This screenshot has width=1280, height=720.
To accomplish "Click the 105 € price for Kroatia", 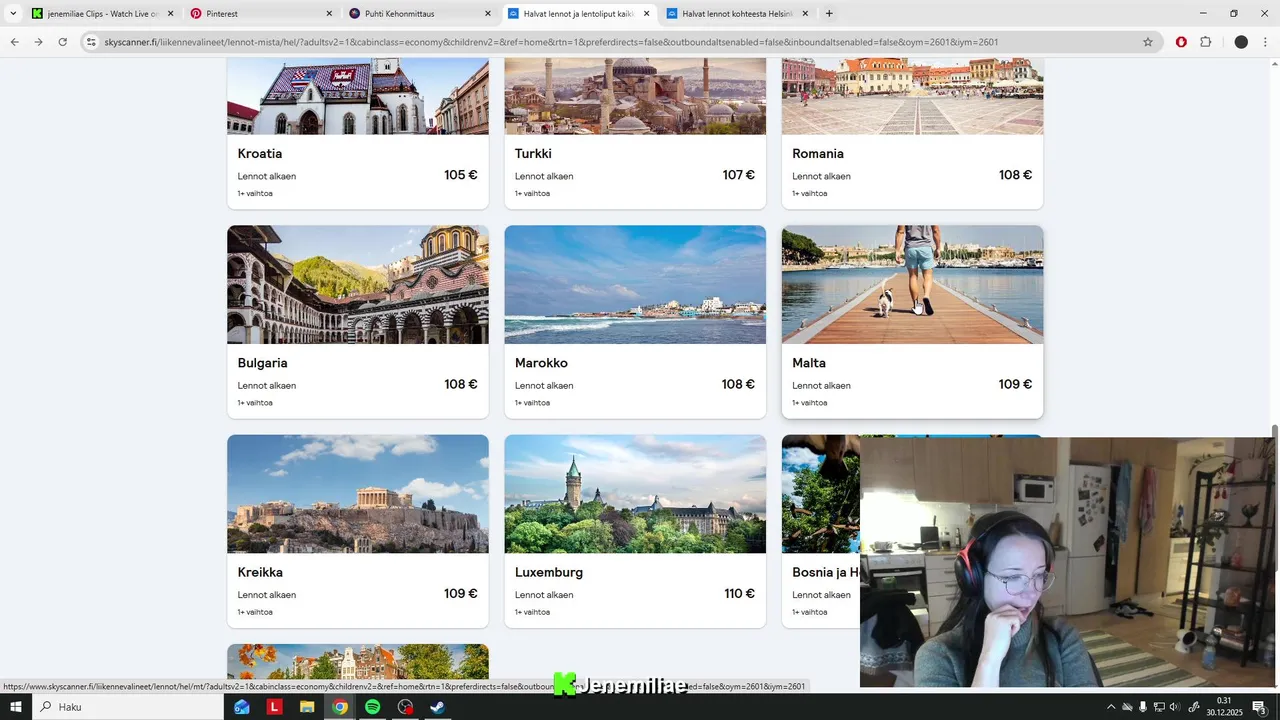I will click(461, 175).
